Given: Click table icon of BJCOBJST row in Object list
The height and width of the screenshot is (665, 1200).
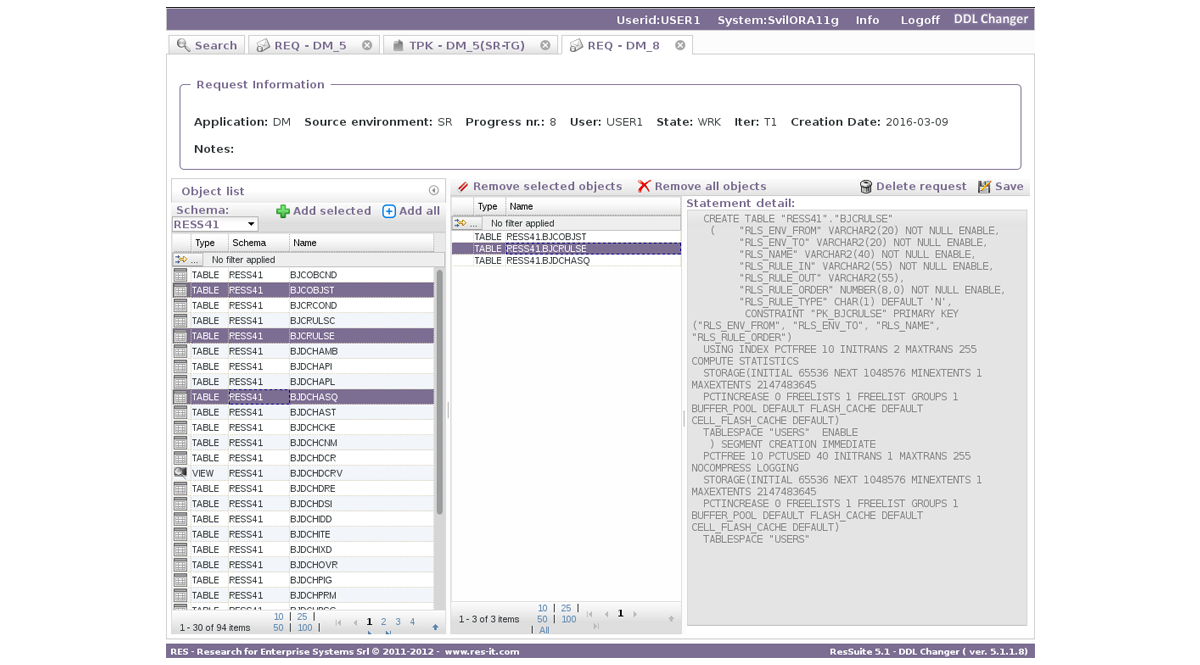Looking at the screenshot, I should click(180, 290).
